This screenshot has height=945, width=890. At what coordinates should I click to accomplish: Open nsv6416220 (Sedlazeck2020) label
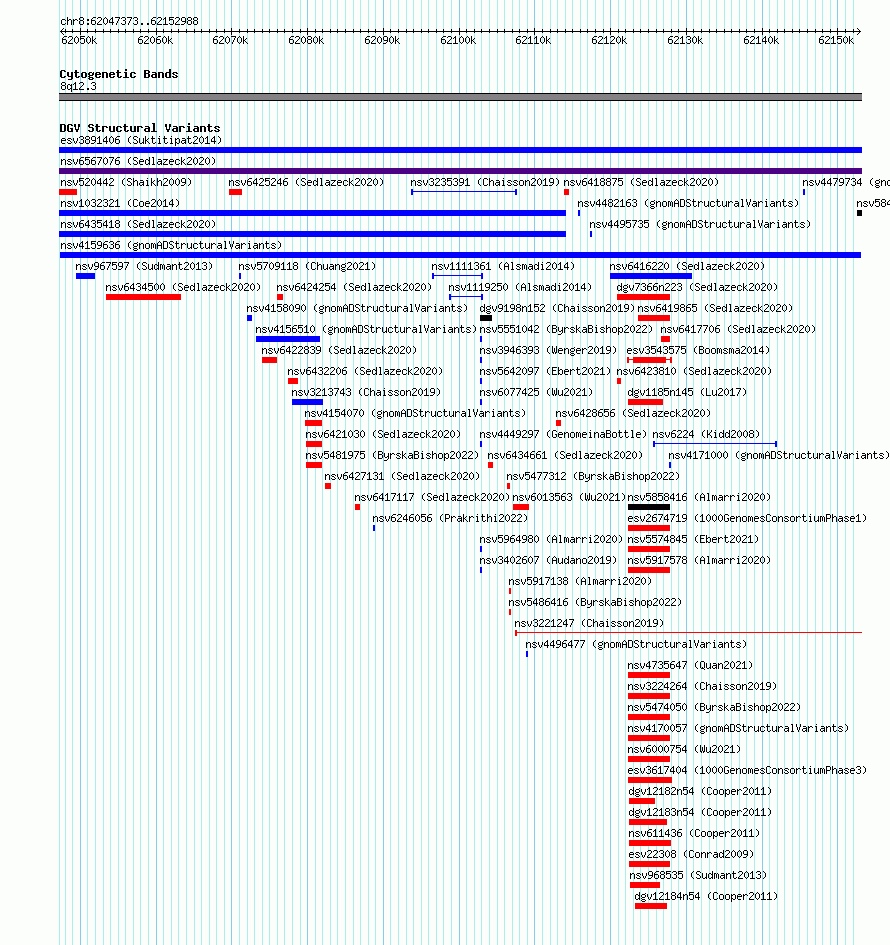[687, 266]
